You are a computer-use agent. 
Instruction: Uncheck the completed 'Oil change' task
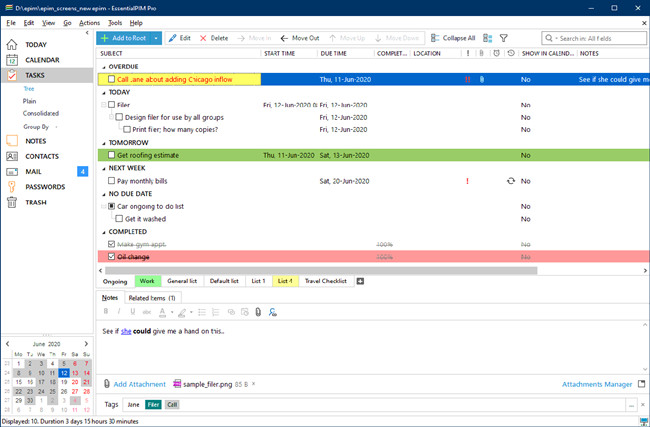point(111,257)
